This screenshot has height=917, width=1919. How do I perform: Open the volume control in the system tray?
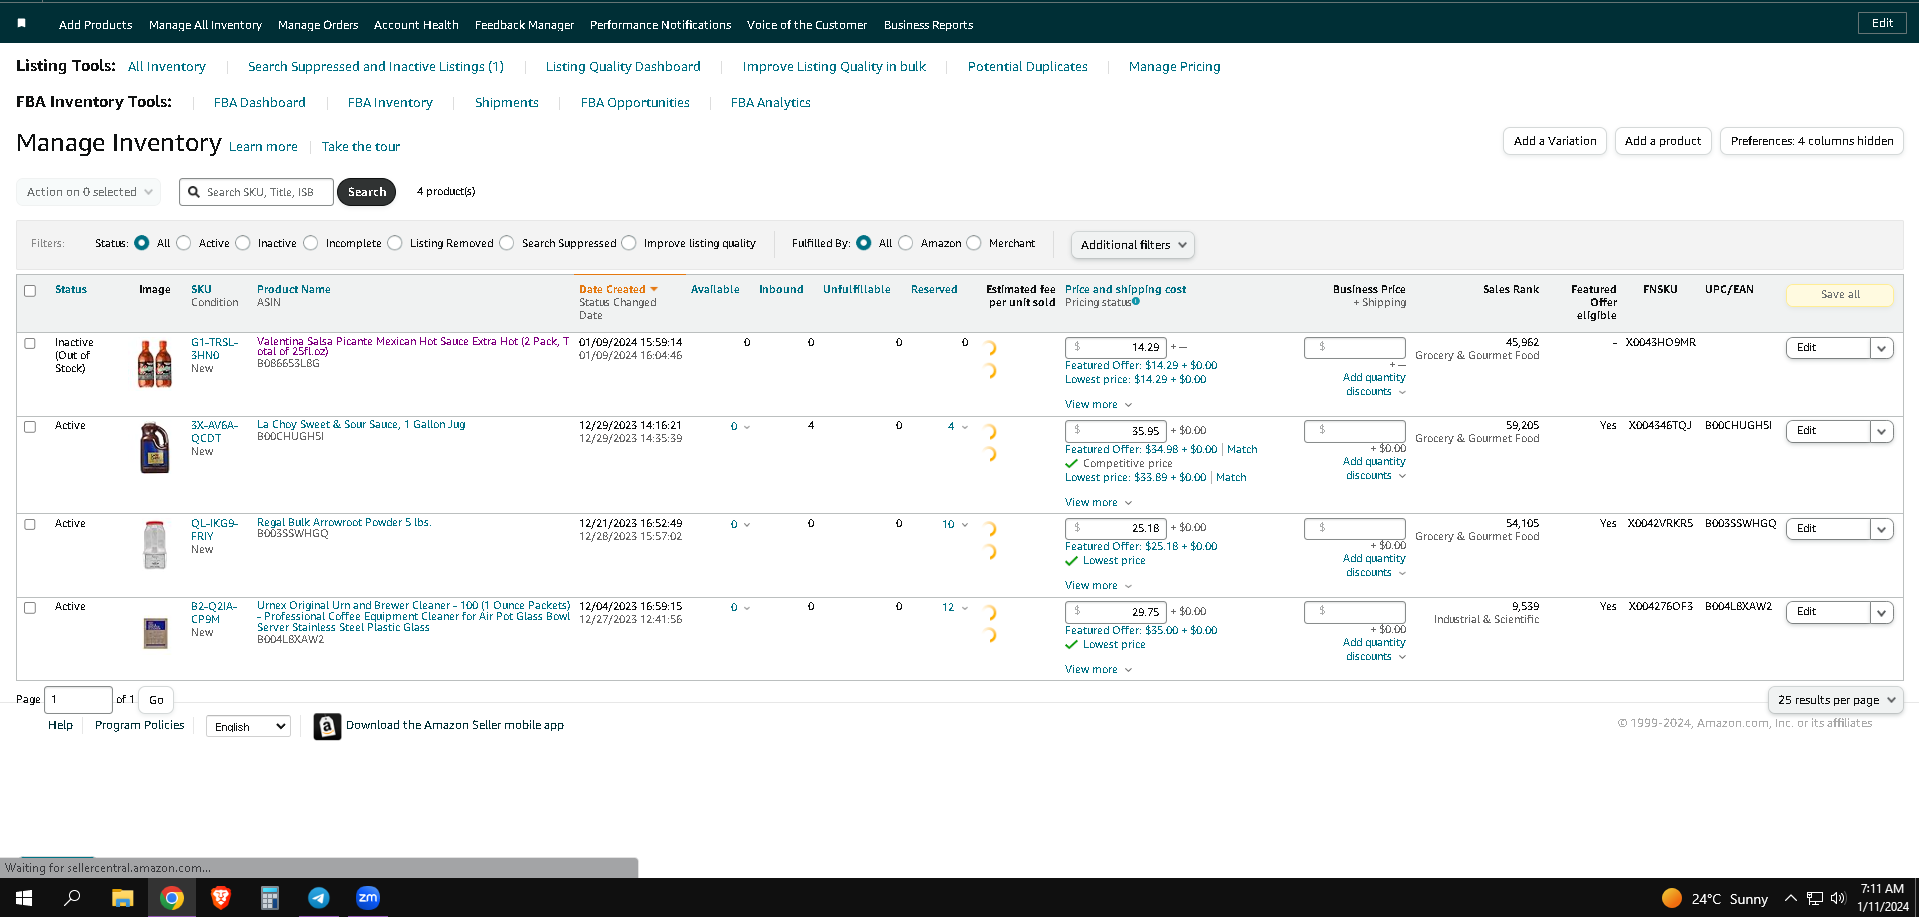click(1837, 898)
